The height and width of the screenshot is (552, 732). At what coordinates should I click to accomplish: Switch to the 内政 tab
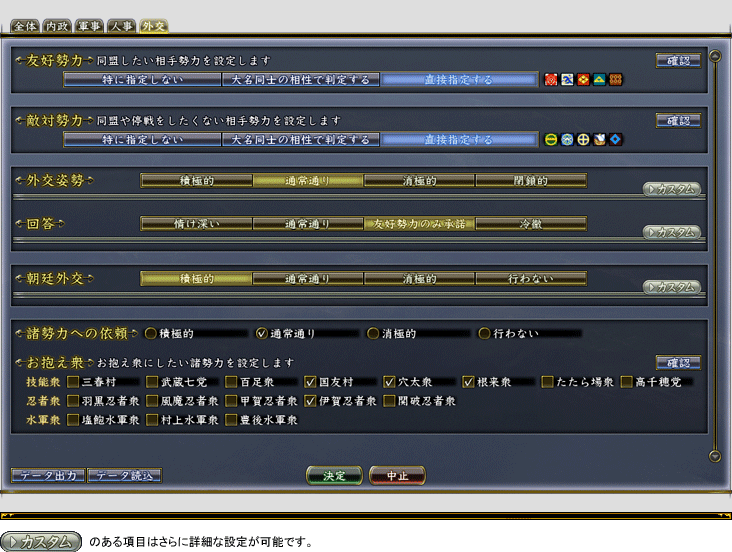[58, 25]
